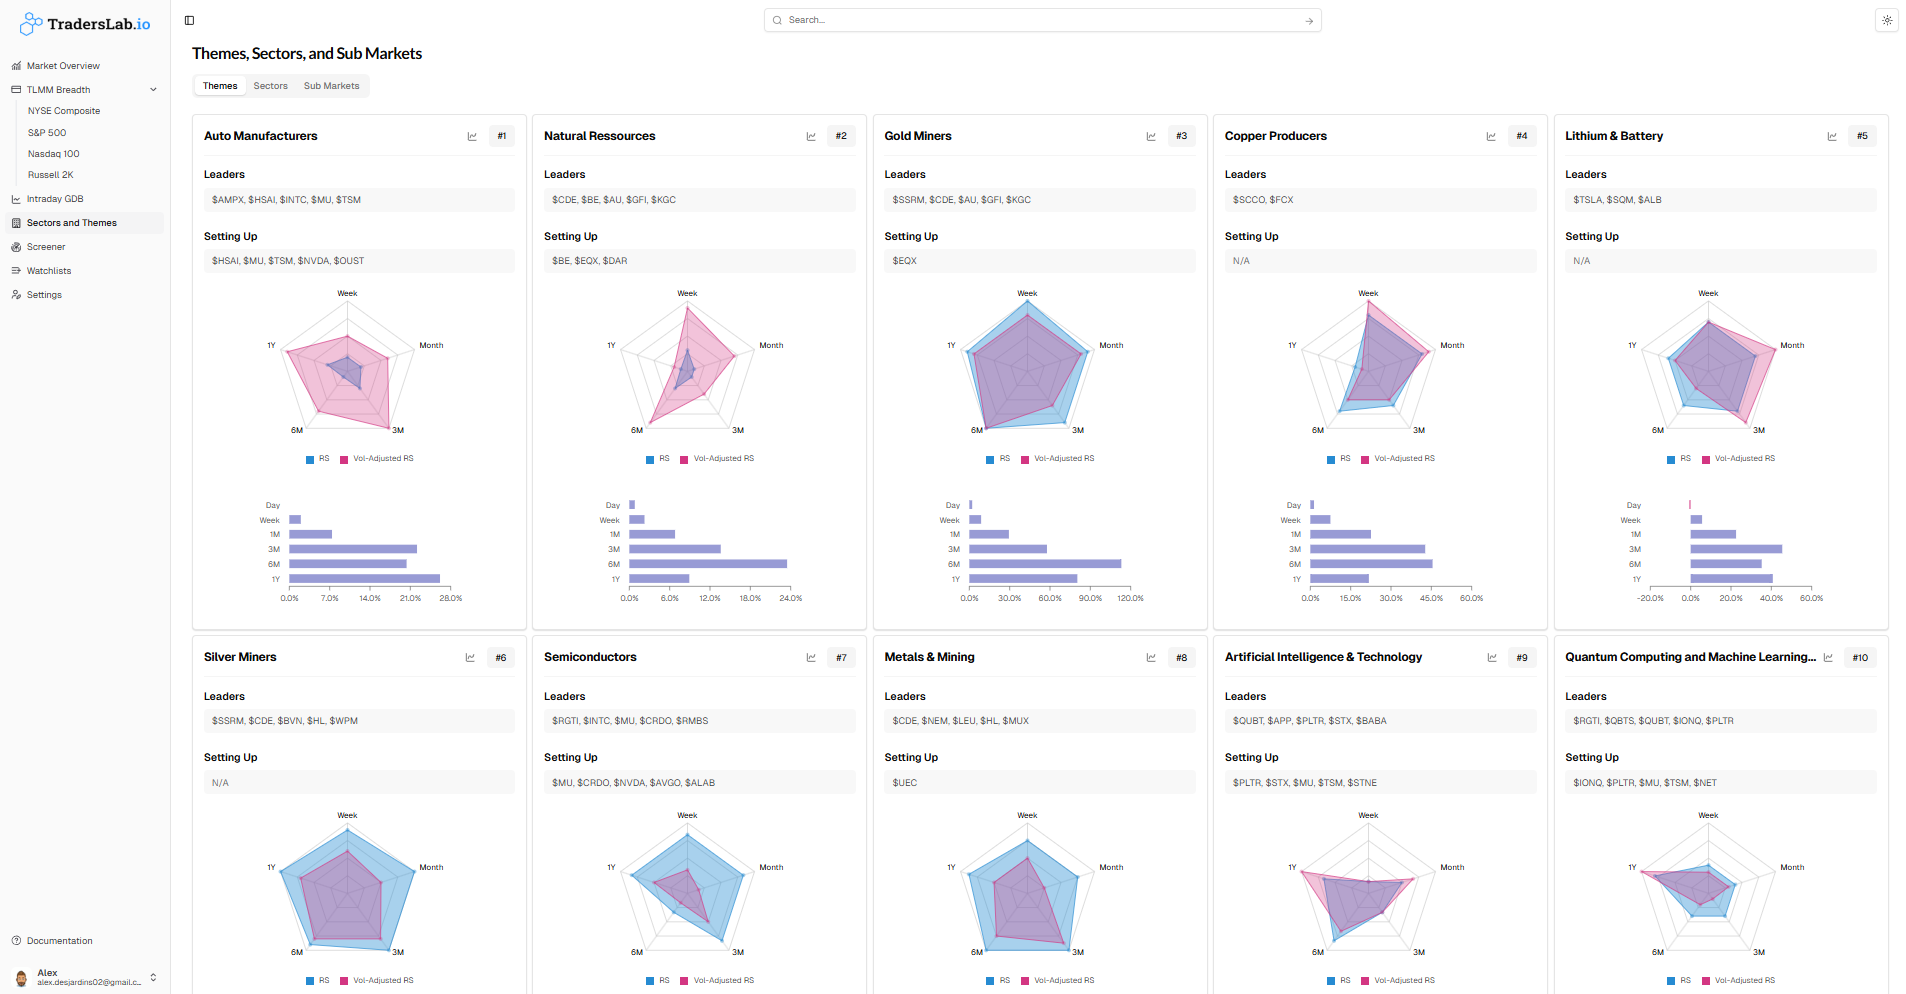Viewport: 1906px width, 994px height.
Task: Open chart icon for Quantum Computing card
Action: 1828,658
